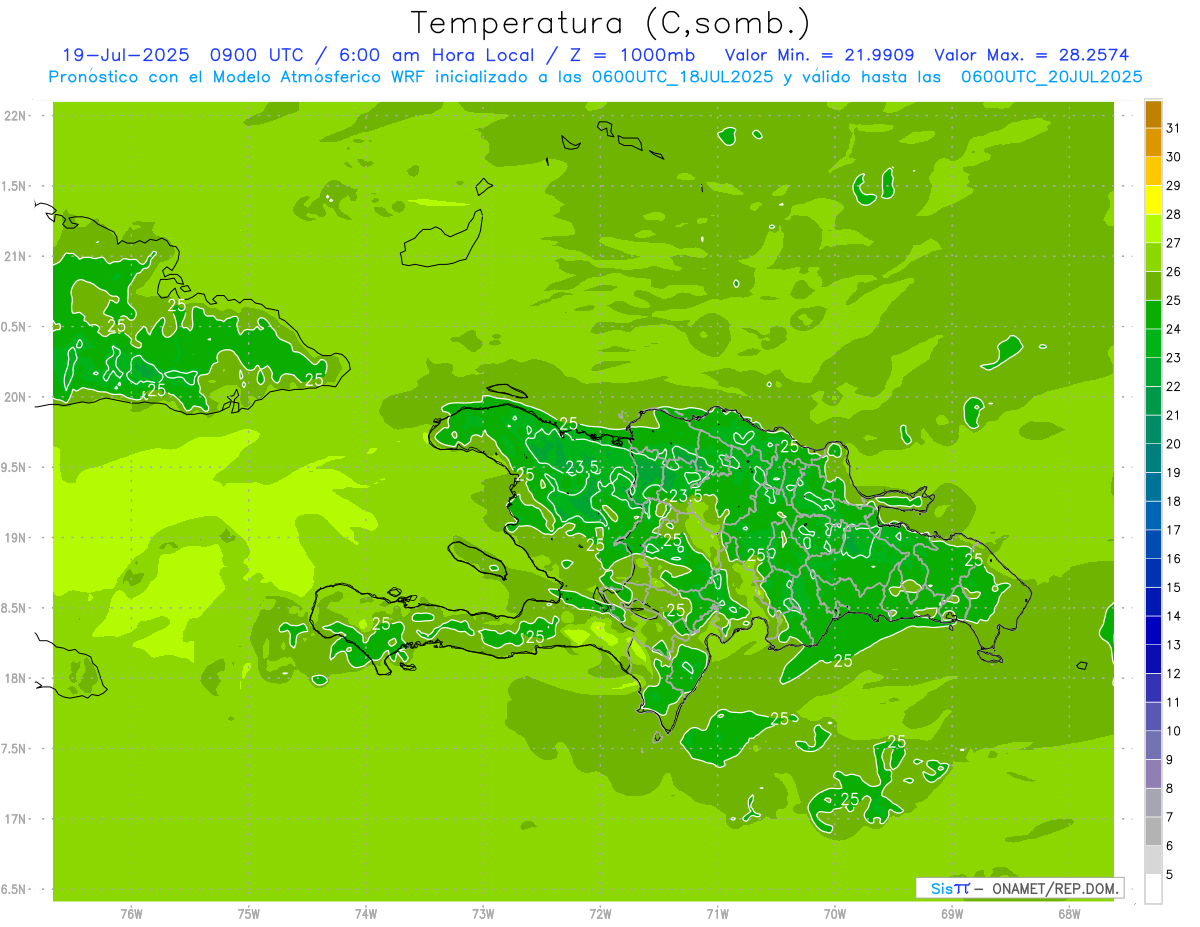
Task: Click the color bar label "26"
Action: click(1174, 271)
